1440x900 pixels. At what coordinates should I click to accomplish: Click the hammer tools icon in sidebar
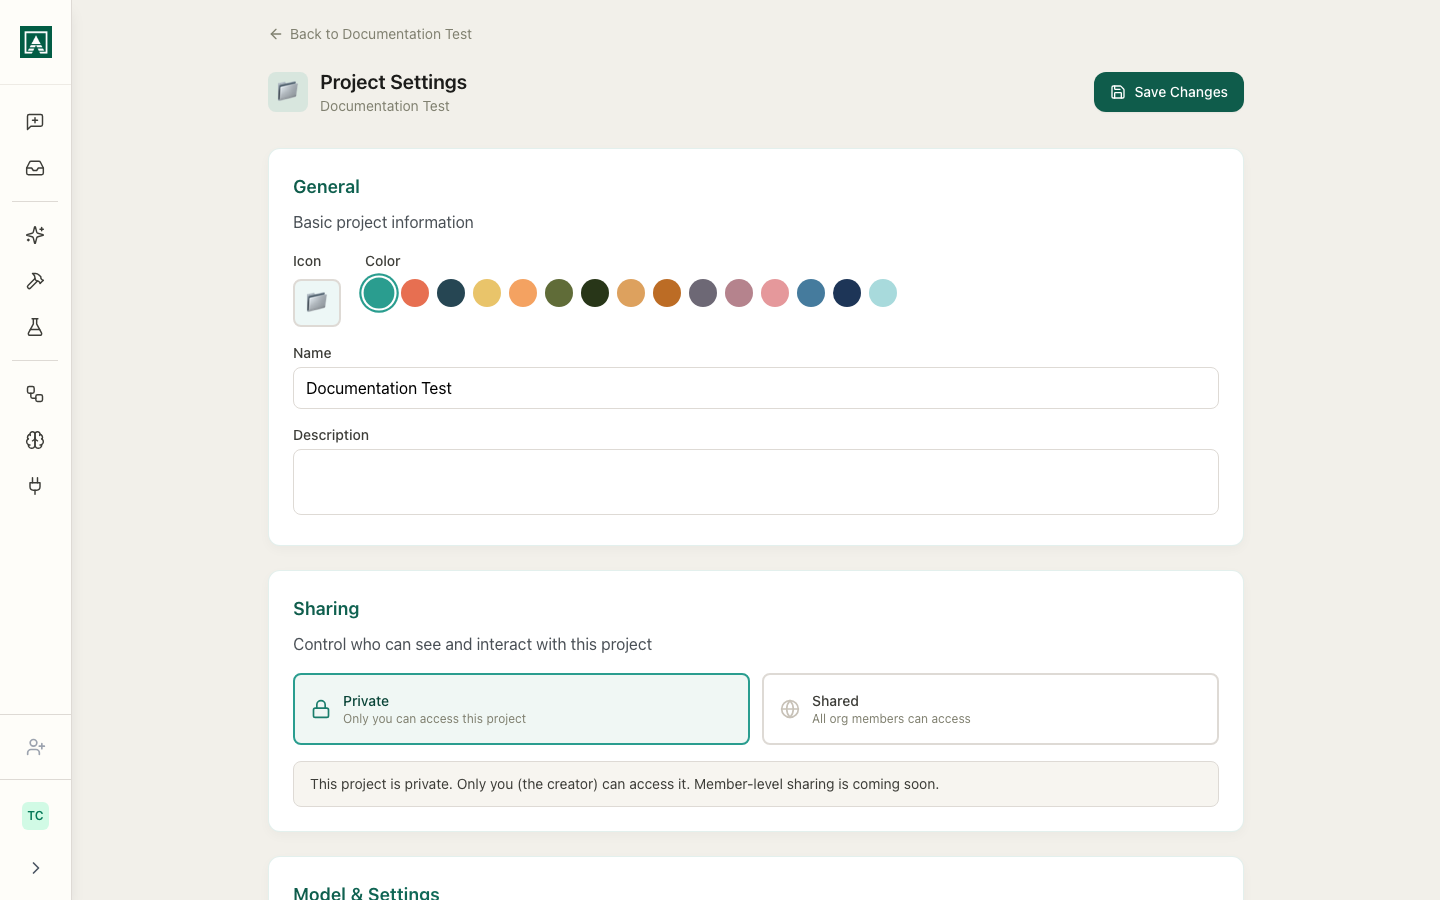click(35, 281)
